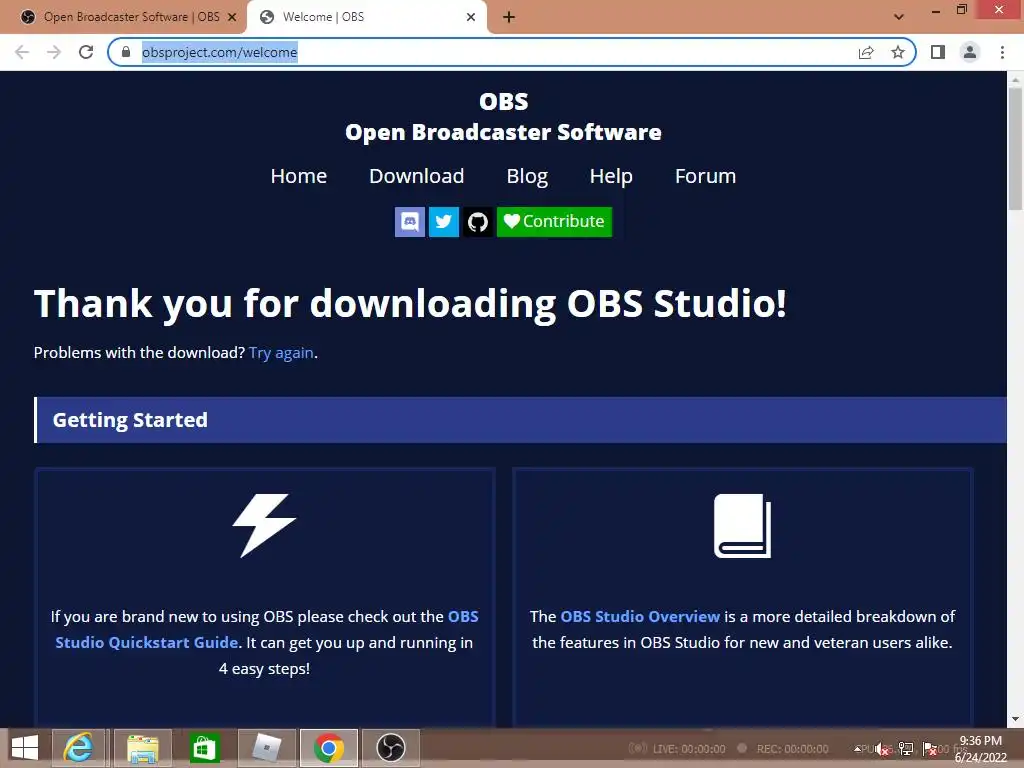
Task: Open the Blog nav link
Action: click(x=527, y=176)
